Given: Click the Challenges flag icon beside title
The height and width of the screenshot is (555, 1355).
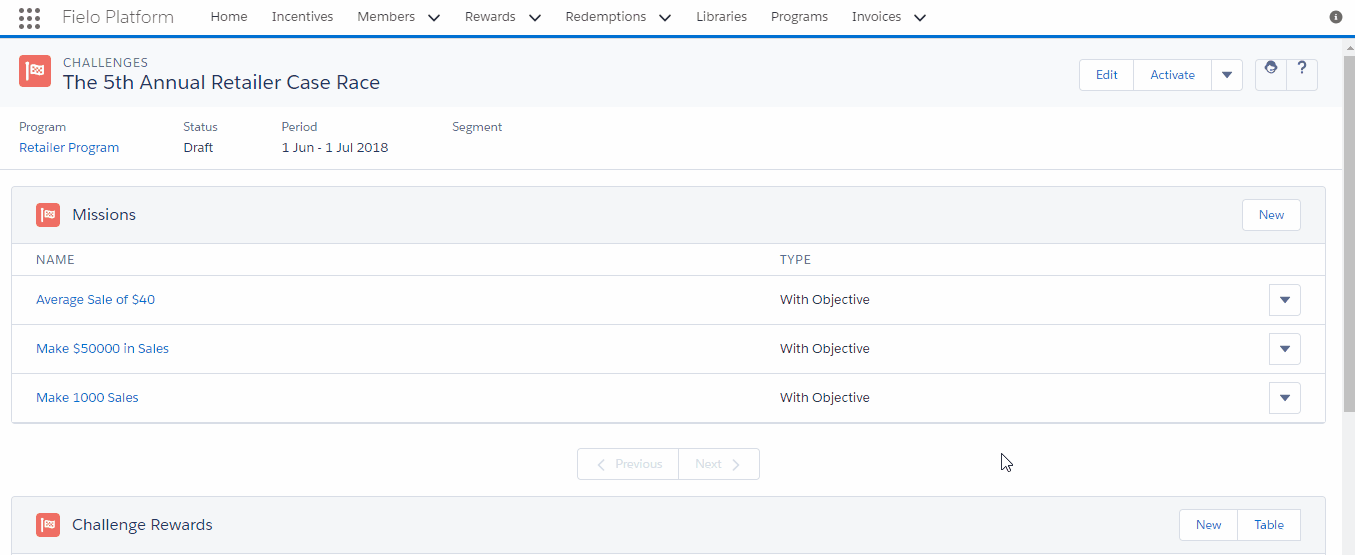Looking at the screenshot, I should [35, 71].
